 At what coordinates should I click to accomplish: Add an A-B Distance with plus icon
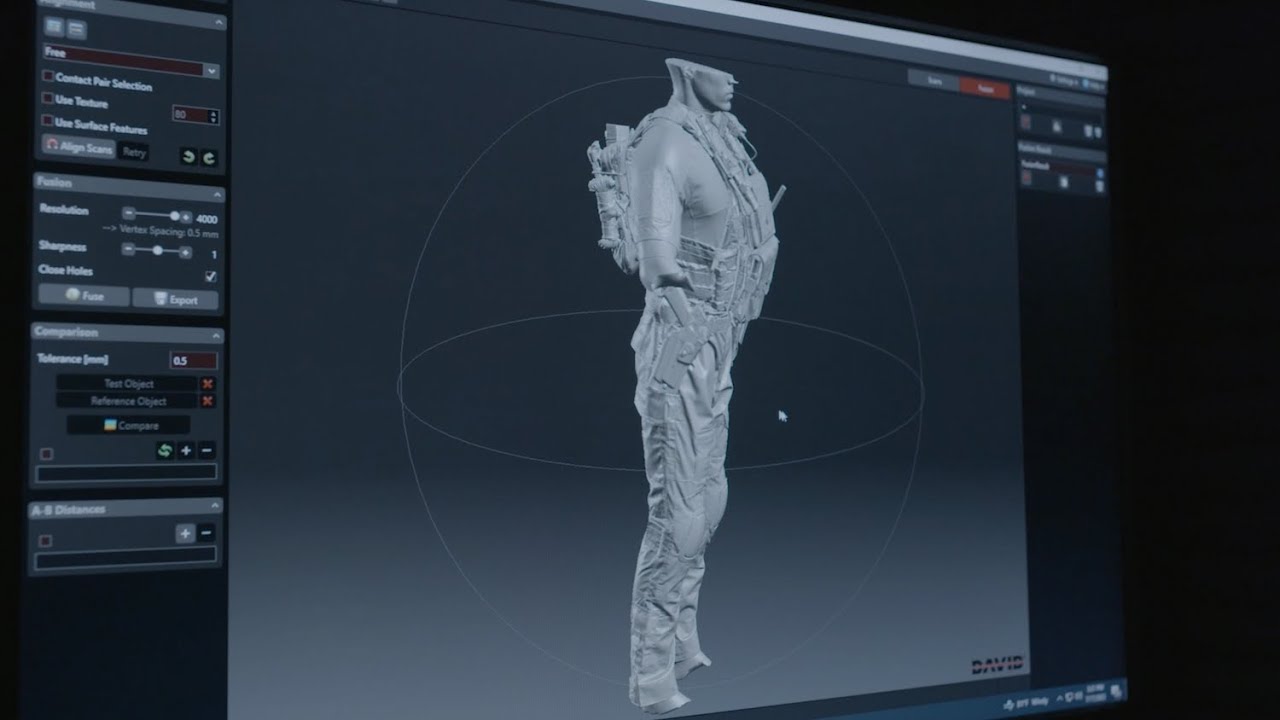point(185,534)
